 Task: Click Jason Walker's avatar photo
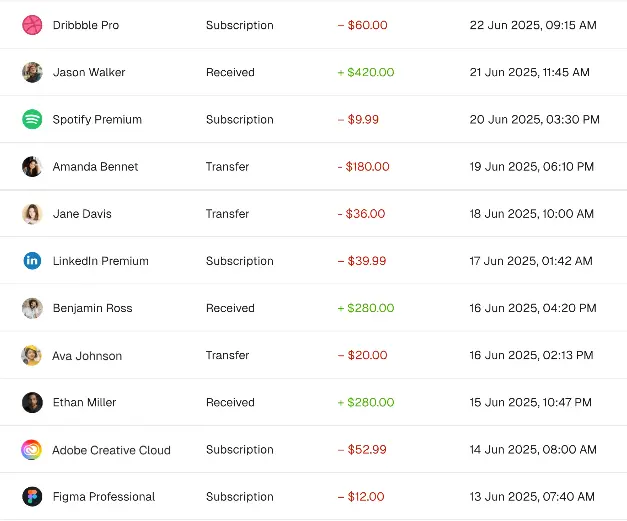point(32,72)
